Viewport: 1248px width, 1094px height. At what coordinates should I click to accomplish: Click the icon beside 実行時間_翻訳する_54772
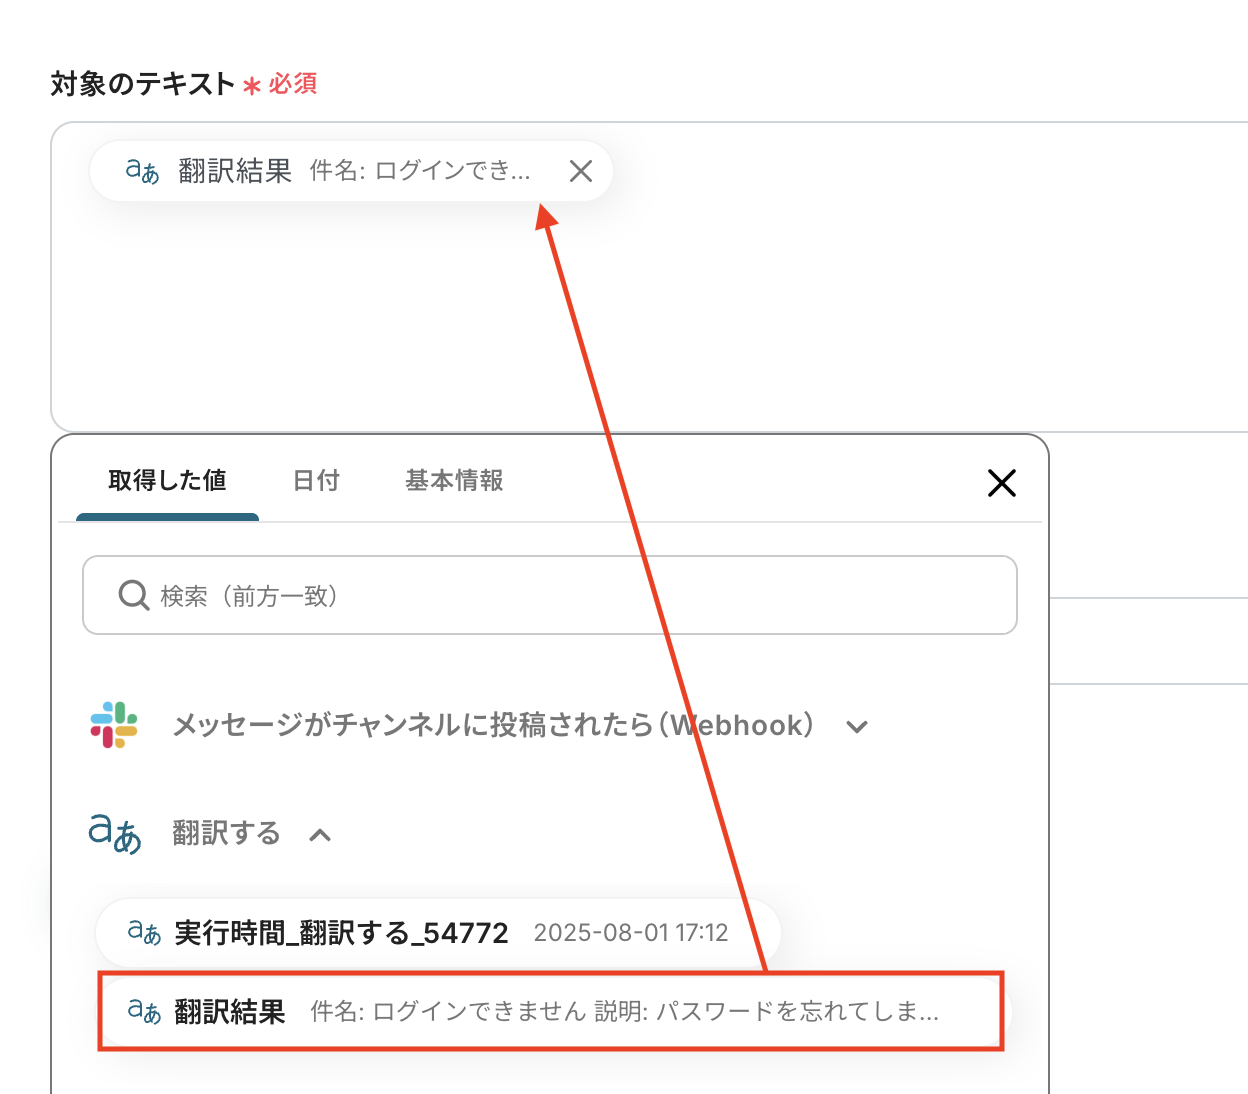tap(144, 933)
